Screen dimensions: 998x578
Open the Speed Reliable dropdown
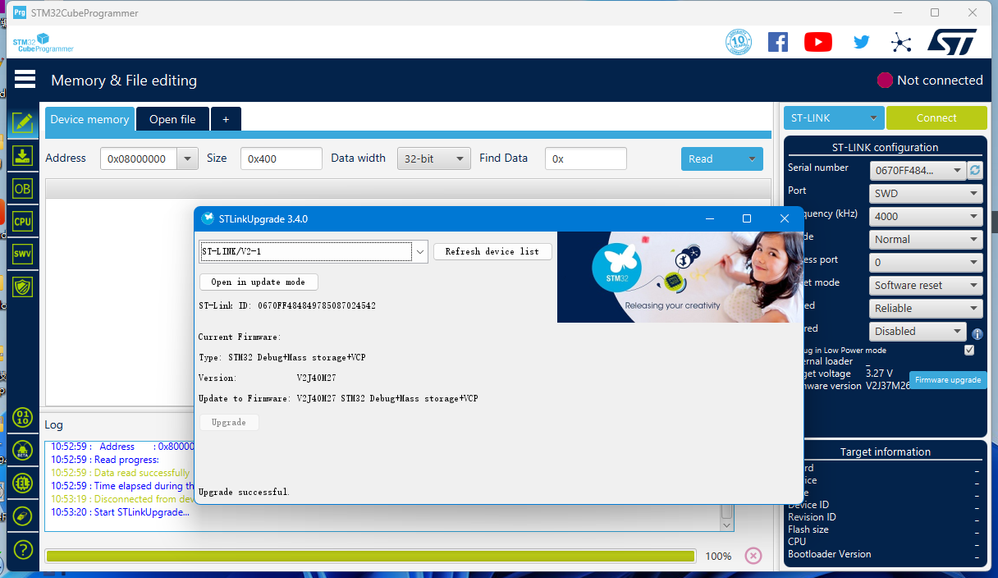pyautogui.click(x=925, y=308)
